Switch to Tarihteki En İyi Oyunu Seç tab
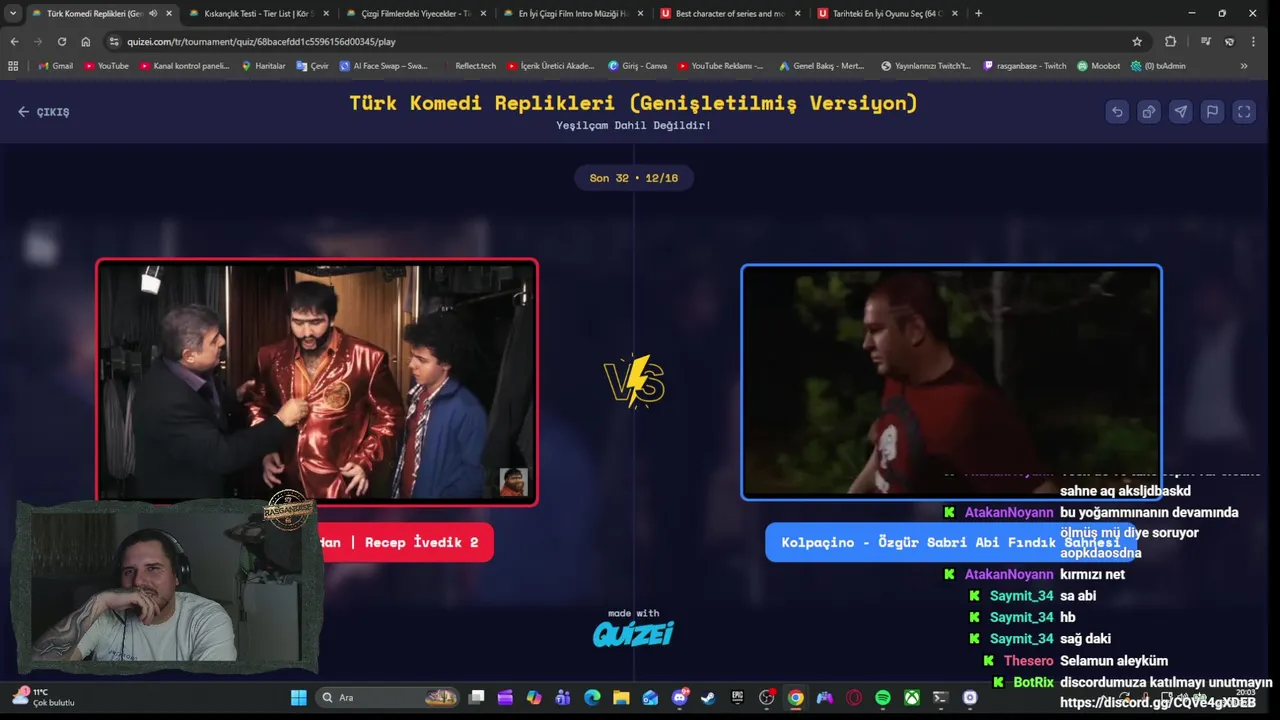Viewport: 1280px width, 720px height. (x=886, y=13)
